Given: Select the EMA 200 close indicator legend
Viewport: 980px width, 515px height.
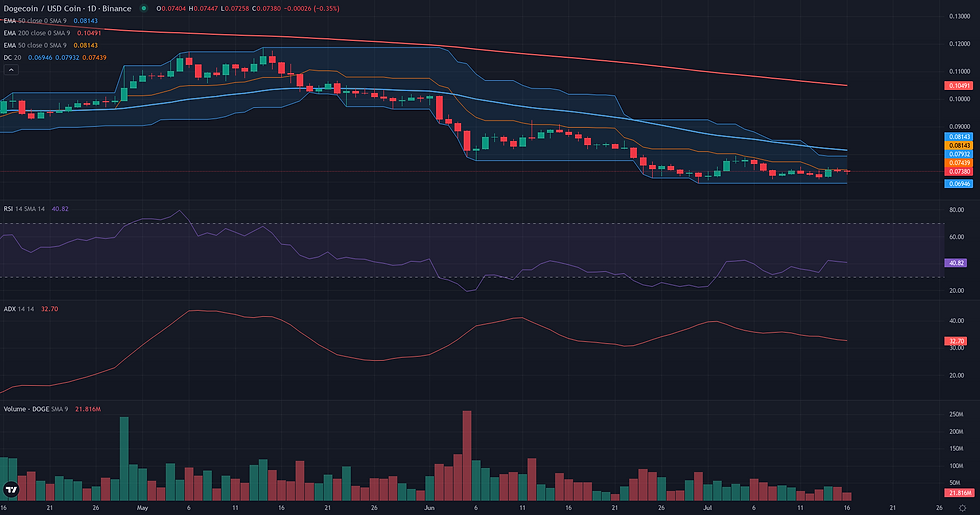Looking at the screenshot, I should (52, 33).
